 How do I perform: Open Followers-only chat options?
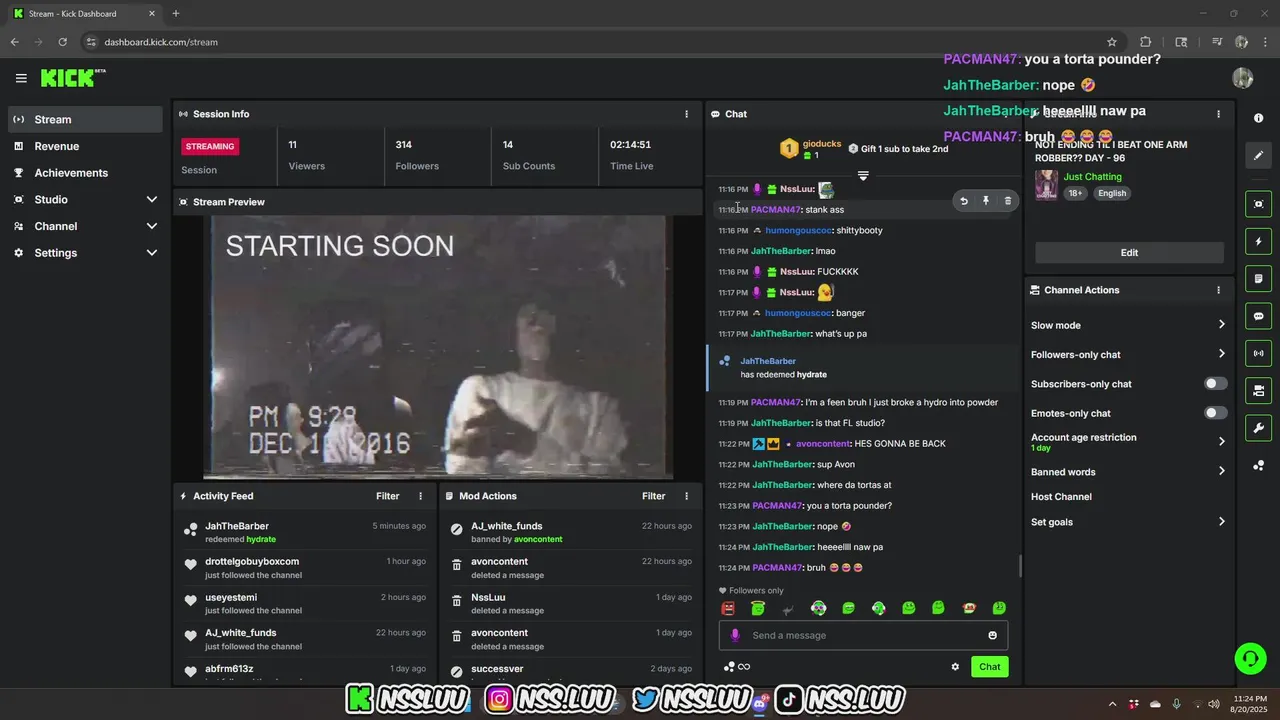[1129, 354]
